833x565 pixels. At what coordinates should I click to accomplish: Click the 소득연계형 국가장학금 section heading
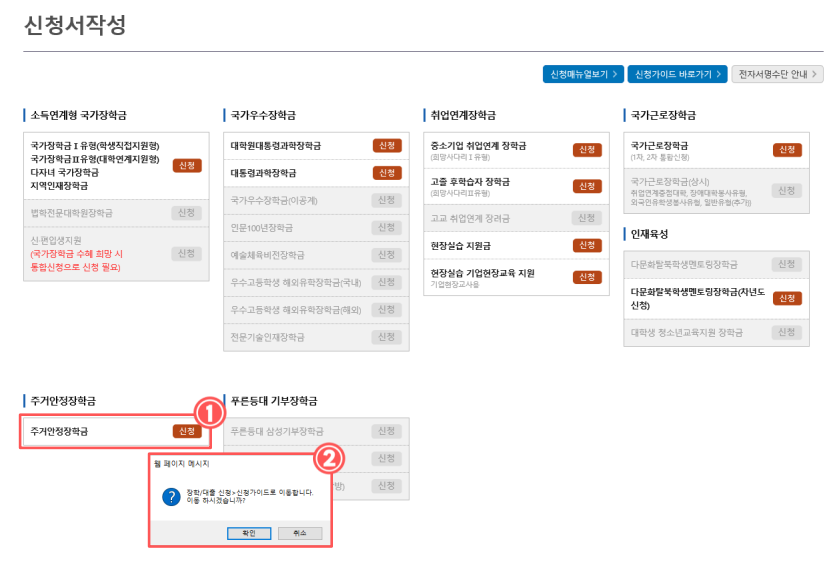point(79,115)
